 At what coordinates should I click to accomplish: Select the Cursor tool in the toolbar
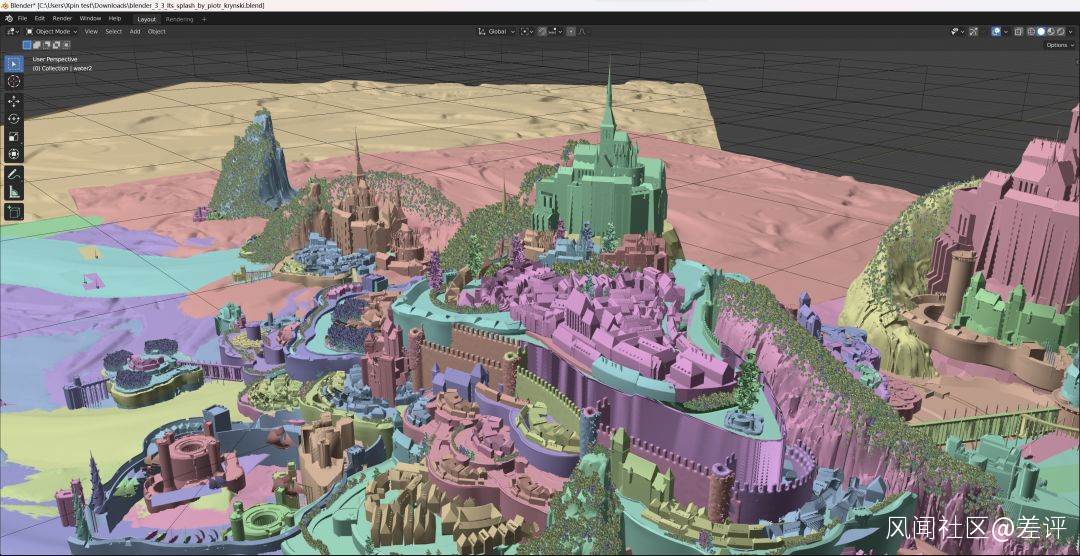click(14, 81)
